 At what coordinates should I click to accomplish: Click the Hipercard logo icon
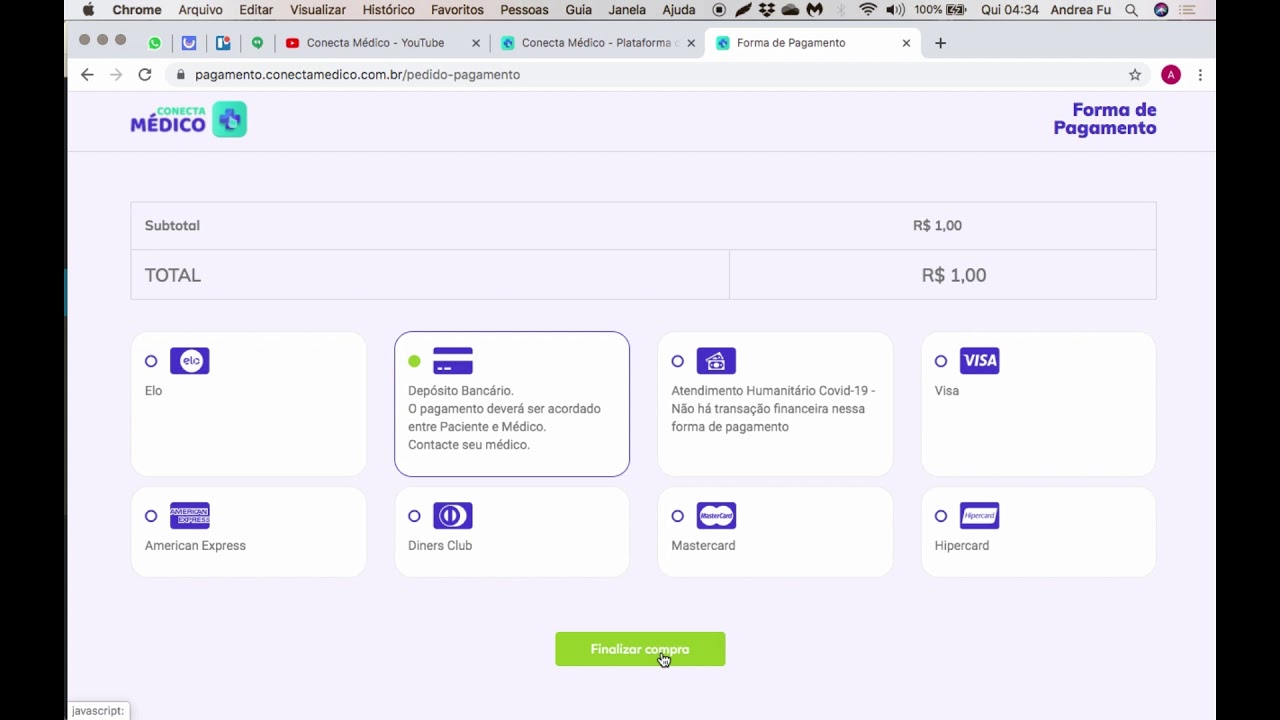click(x=979, y=516)
